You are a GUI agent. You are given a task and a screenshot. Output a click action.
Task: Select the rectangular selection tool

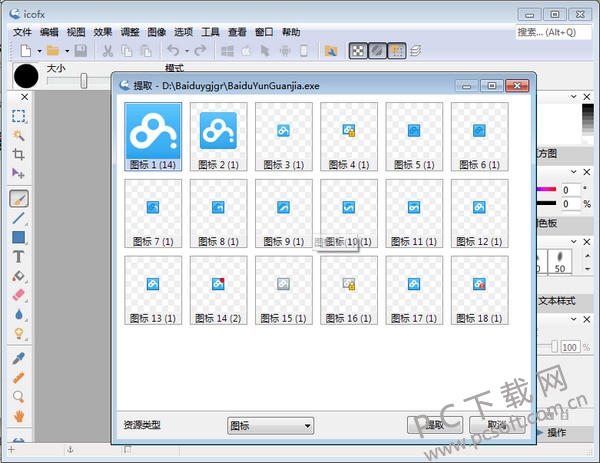pyautogui.click(x=18, y=116)
